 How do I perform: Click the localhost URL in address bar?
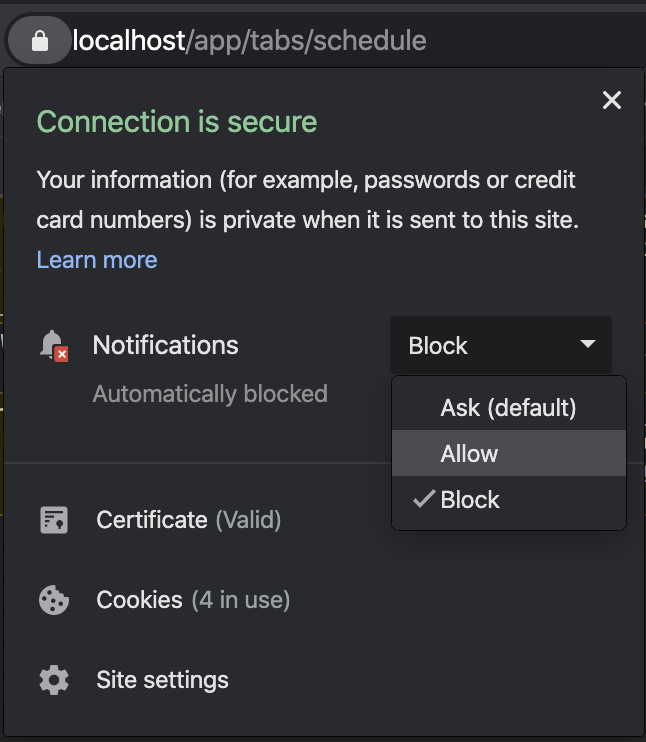249,41
